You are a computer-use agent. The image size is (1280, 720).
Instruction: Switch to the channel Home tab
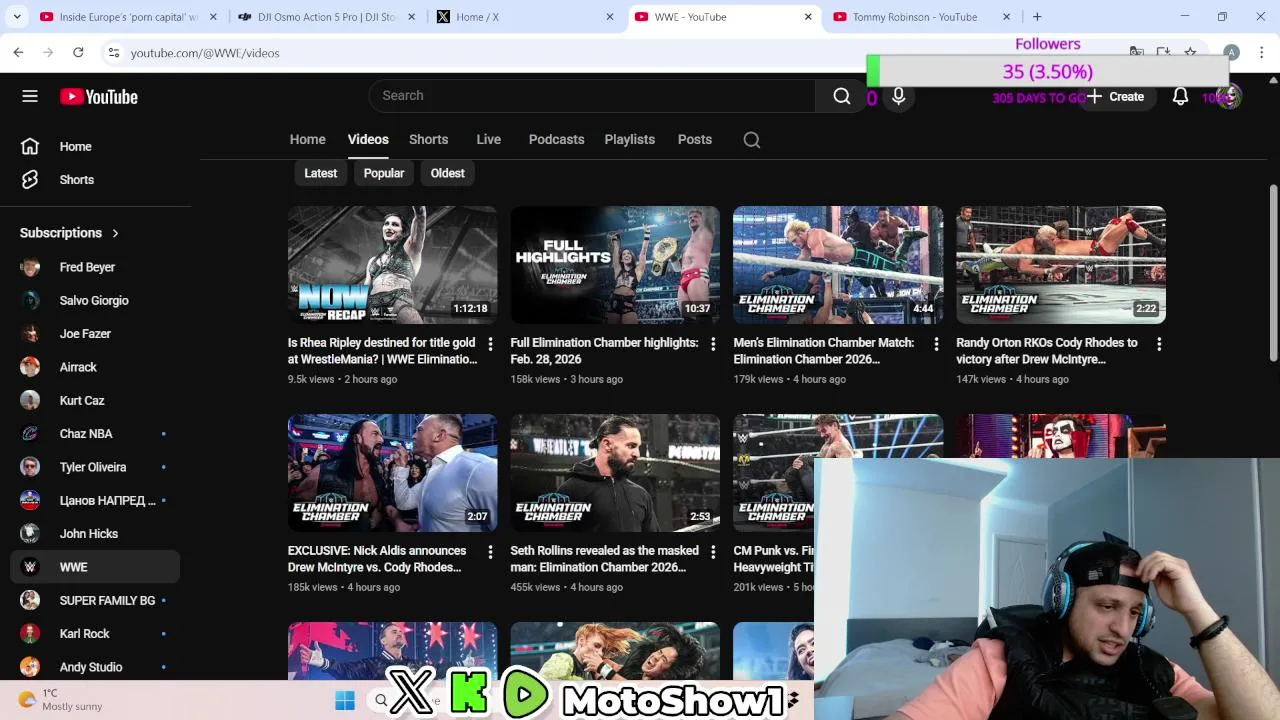(x=307, y=139)
